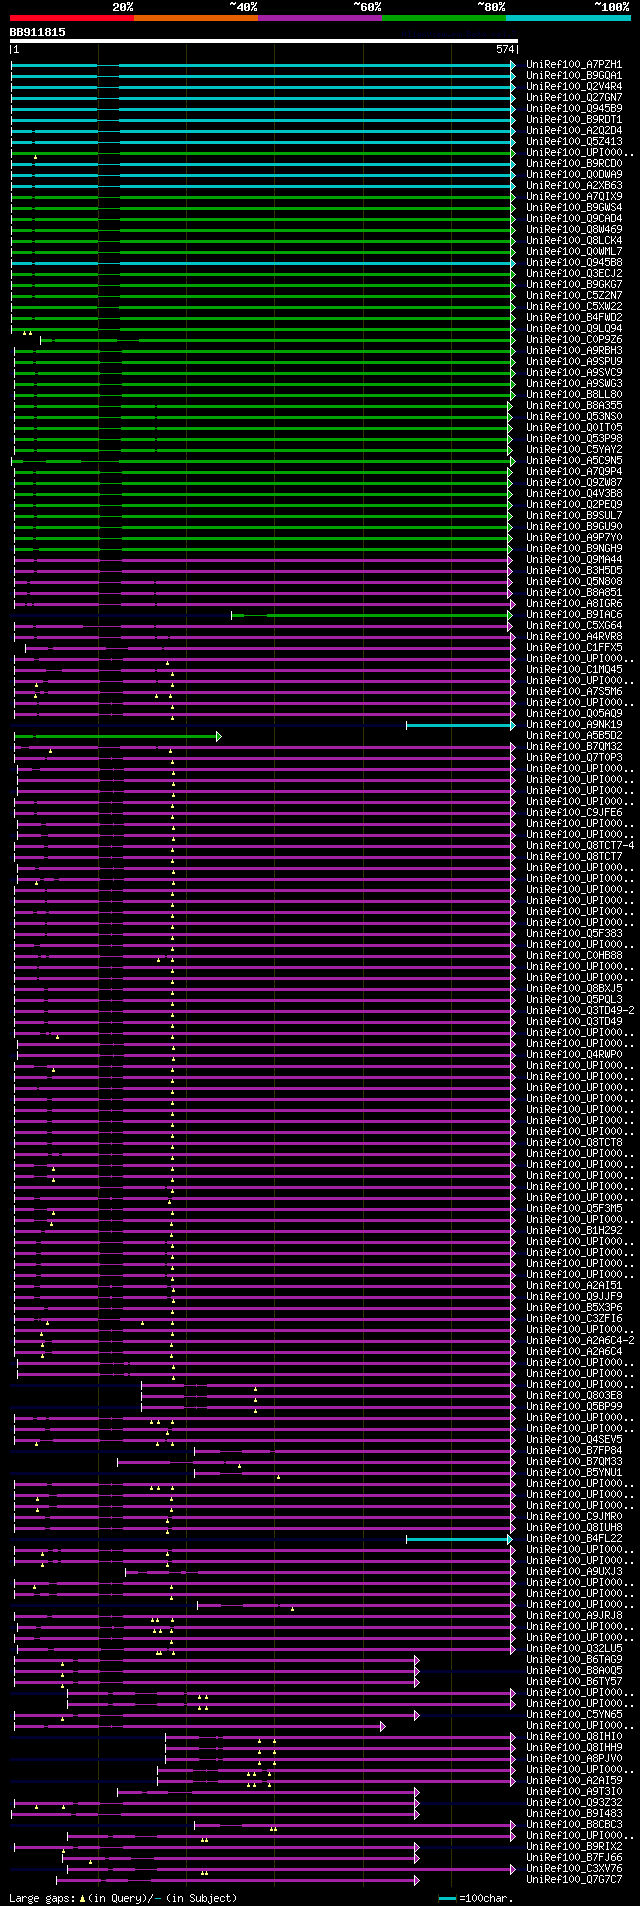Click the UniRef100_Q32LU5 label
The width and height of the screenshot is (640, 1906).
click(x=574, y=1648)
